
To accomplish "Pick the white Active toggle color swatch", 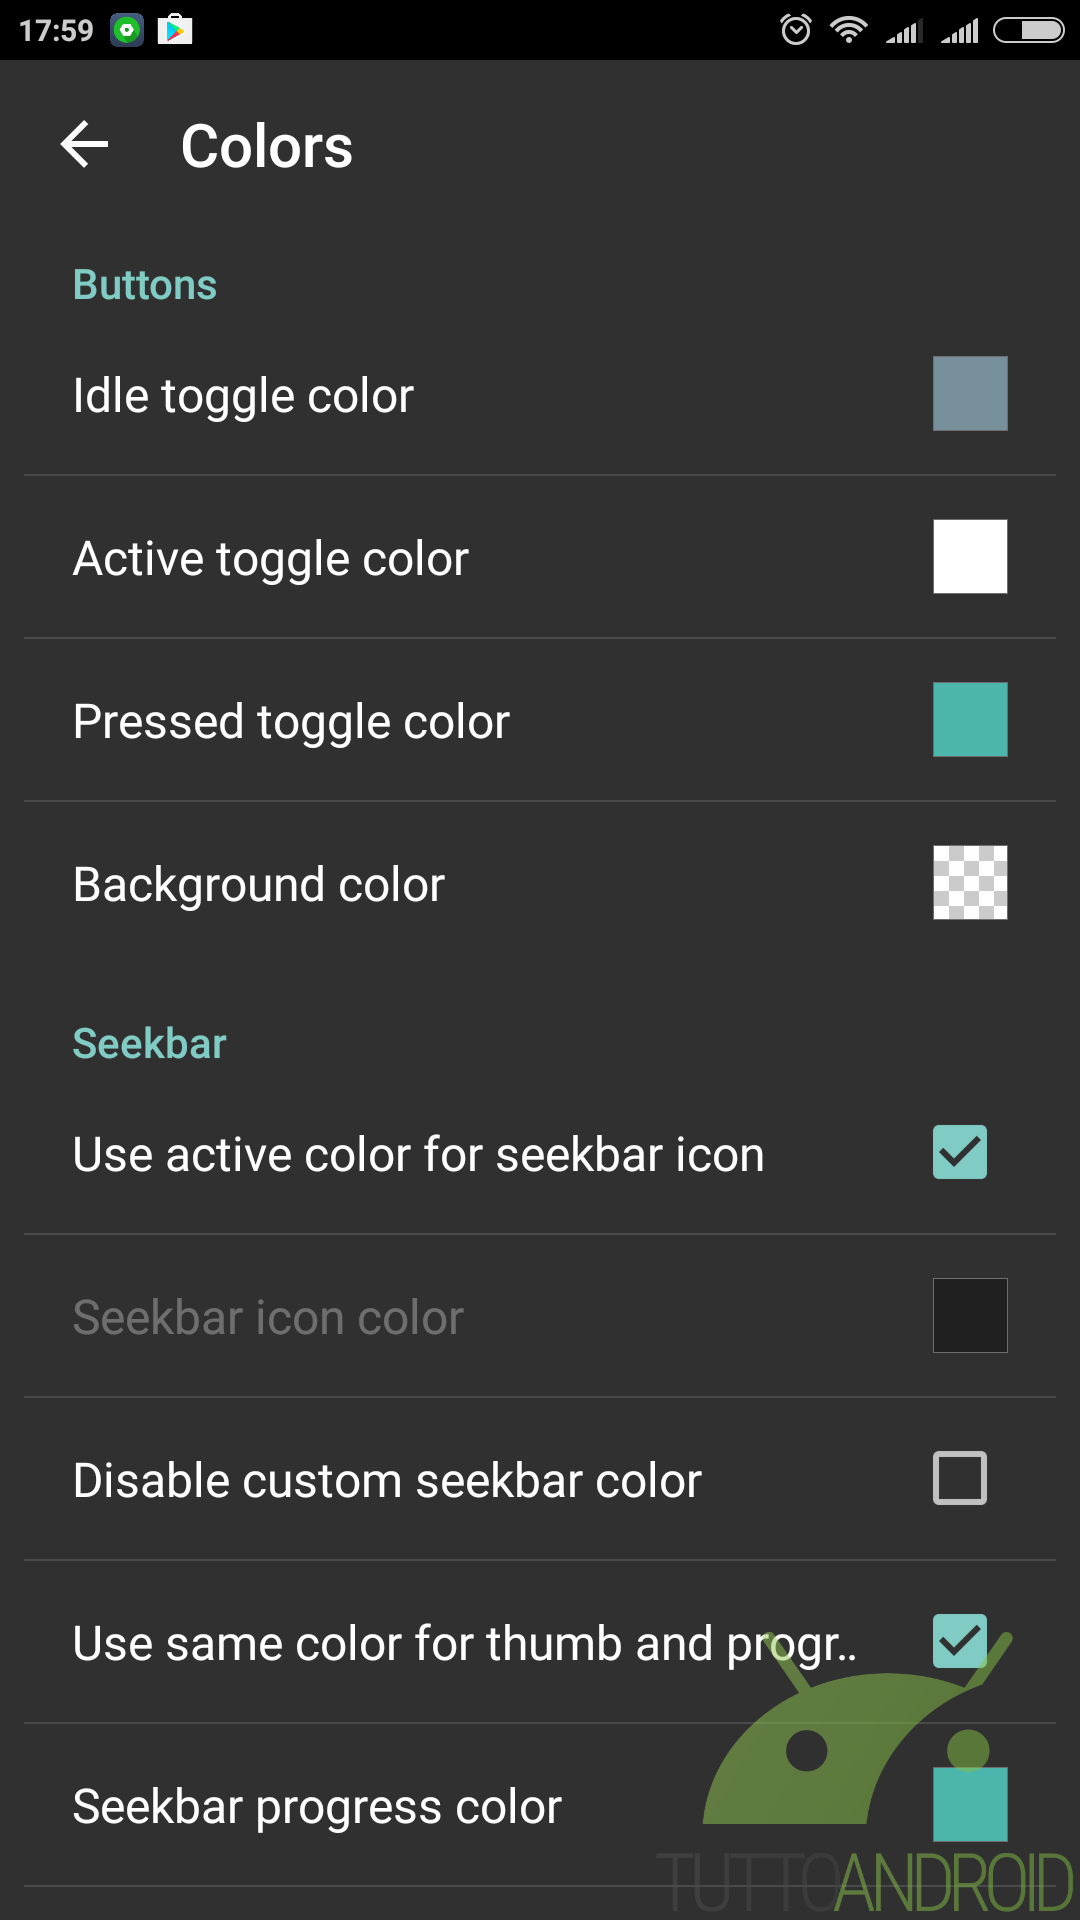I will point(970,557).
